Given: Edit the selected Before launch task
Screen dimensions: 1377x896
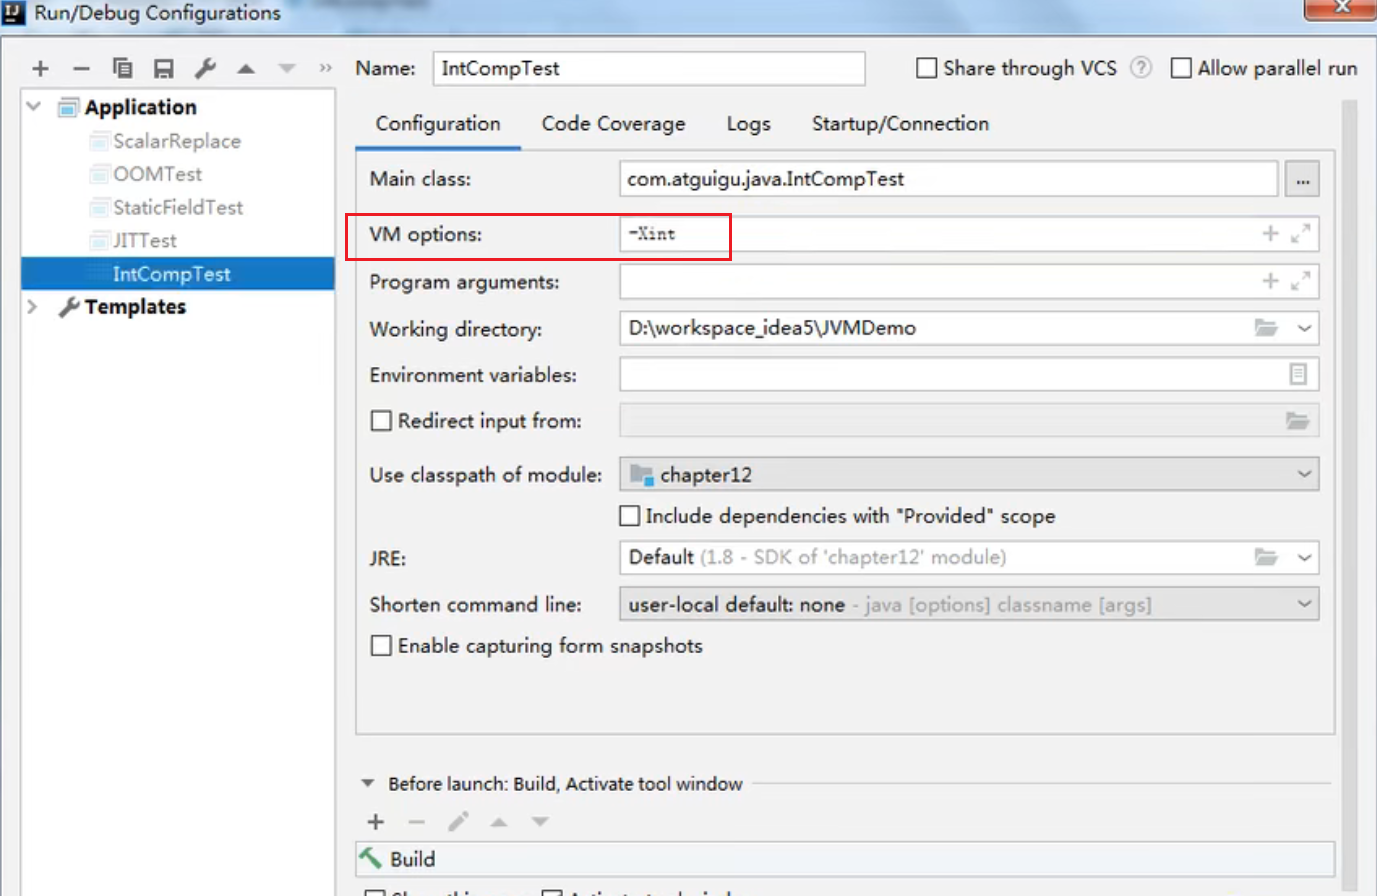Looking at the screenshot, I should 458,822.
